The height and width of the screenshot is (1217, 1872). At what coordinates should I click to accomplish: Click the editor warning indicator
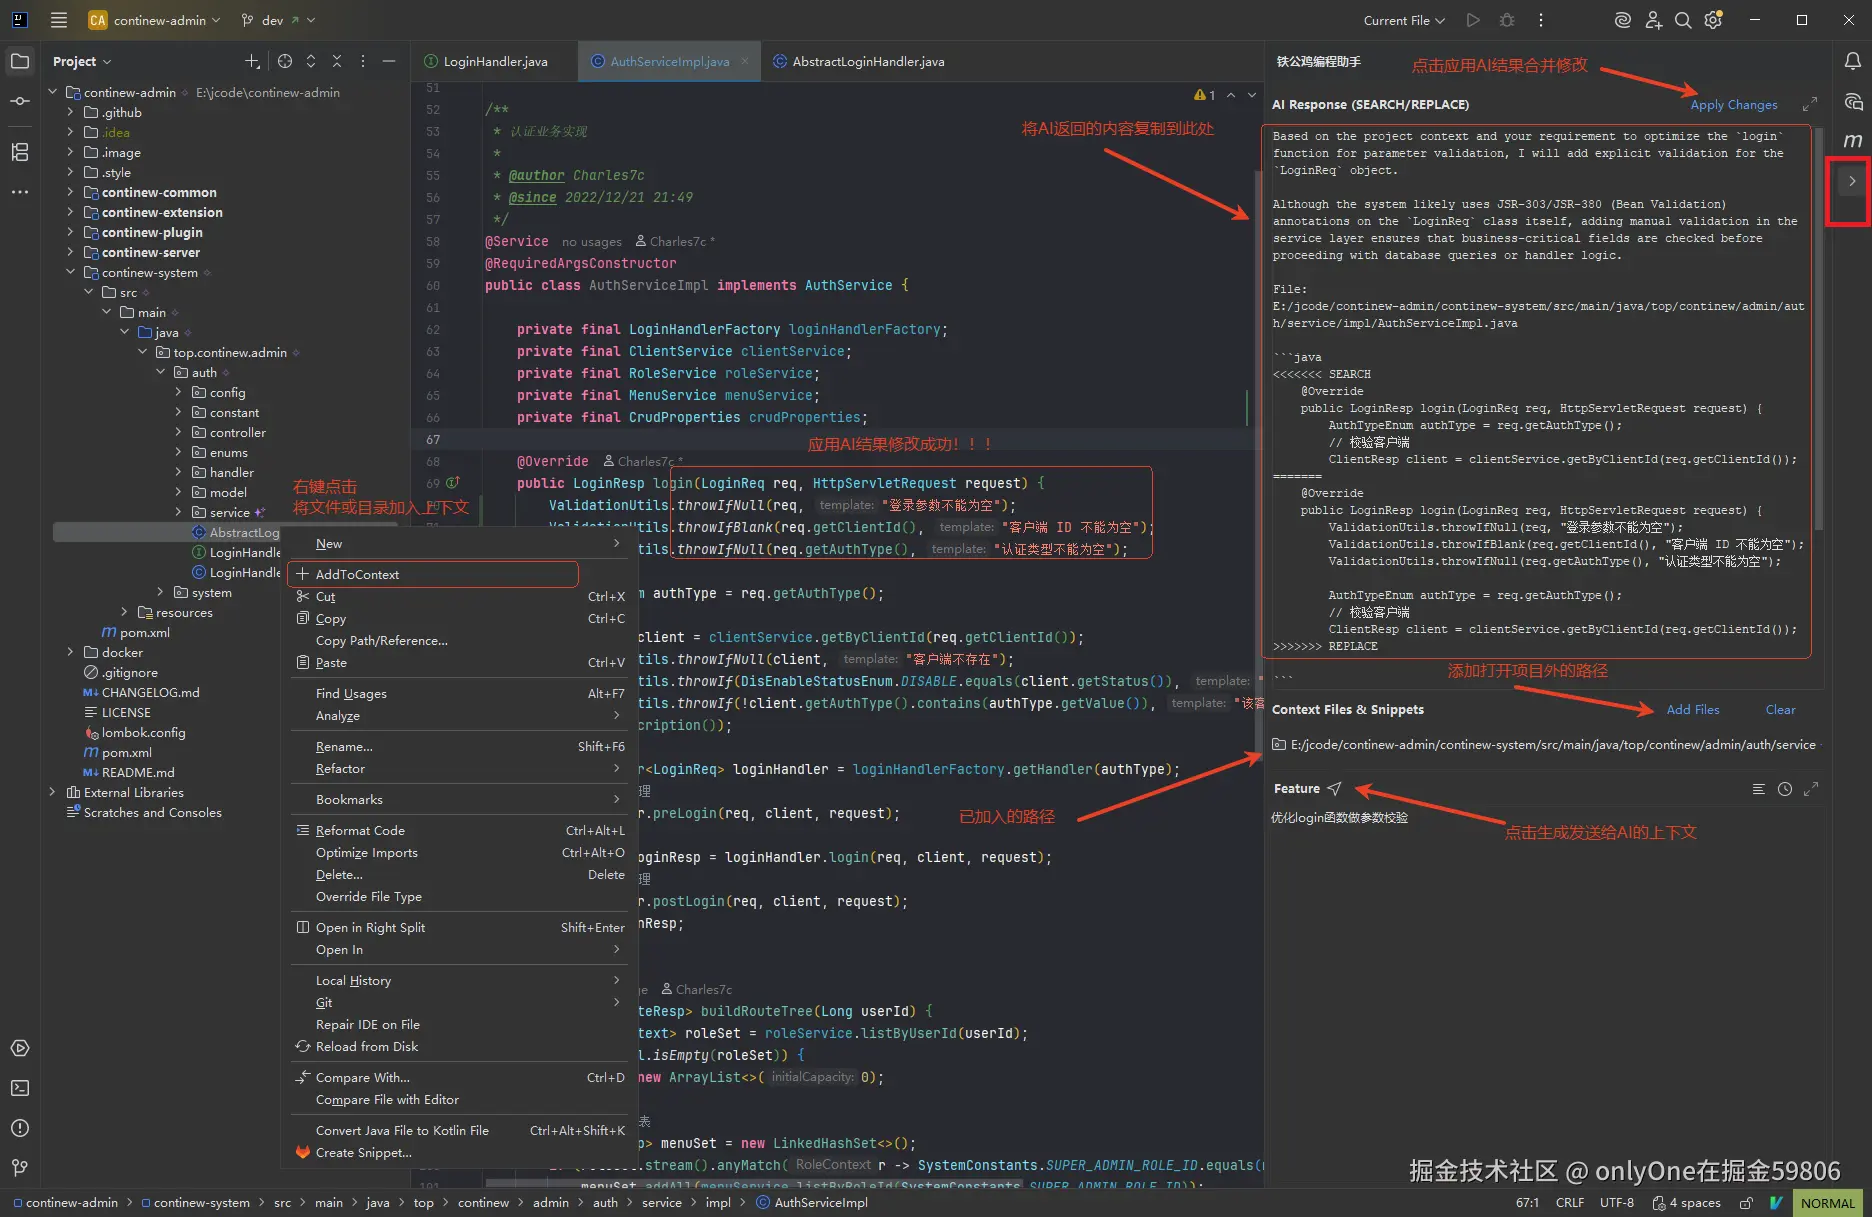[x=1204, y=95]
